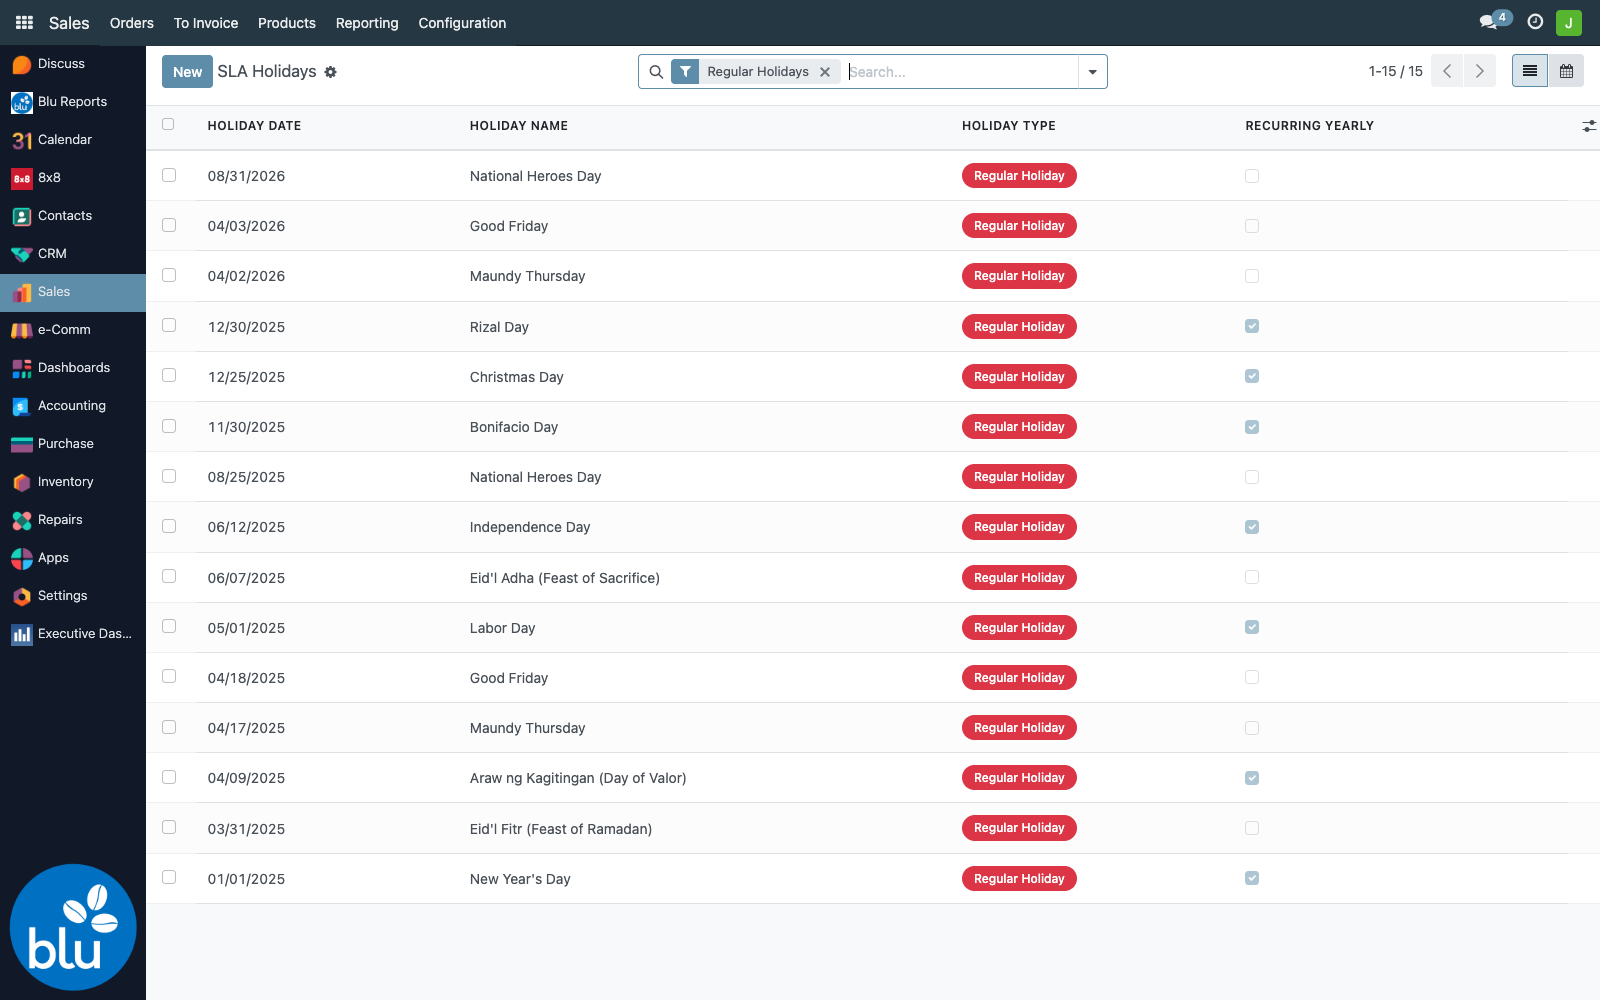This screenshot has width=1600, height=1000.
Task: Open the Contacts app
Action: (73, 215)
